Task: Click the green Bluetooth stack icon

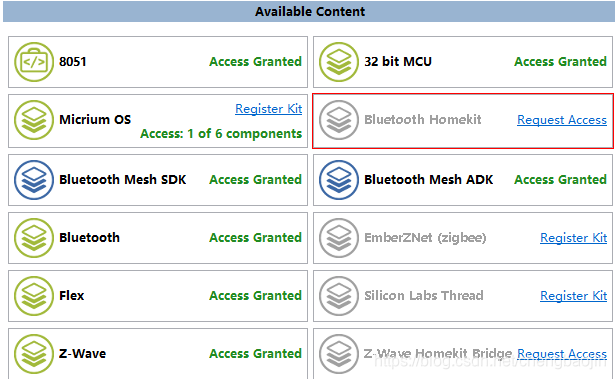Action: (x=34, y=238)
